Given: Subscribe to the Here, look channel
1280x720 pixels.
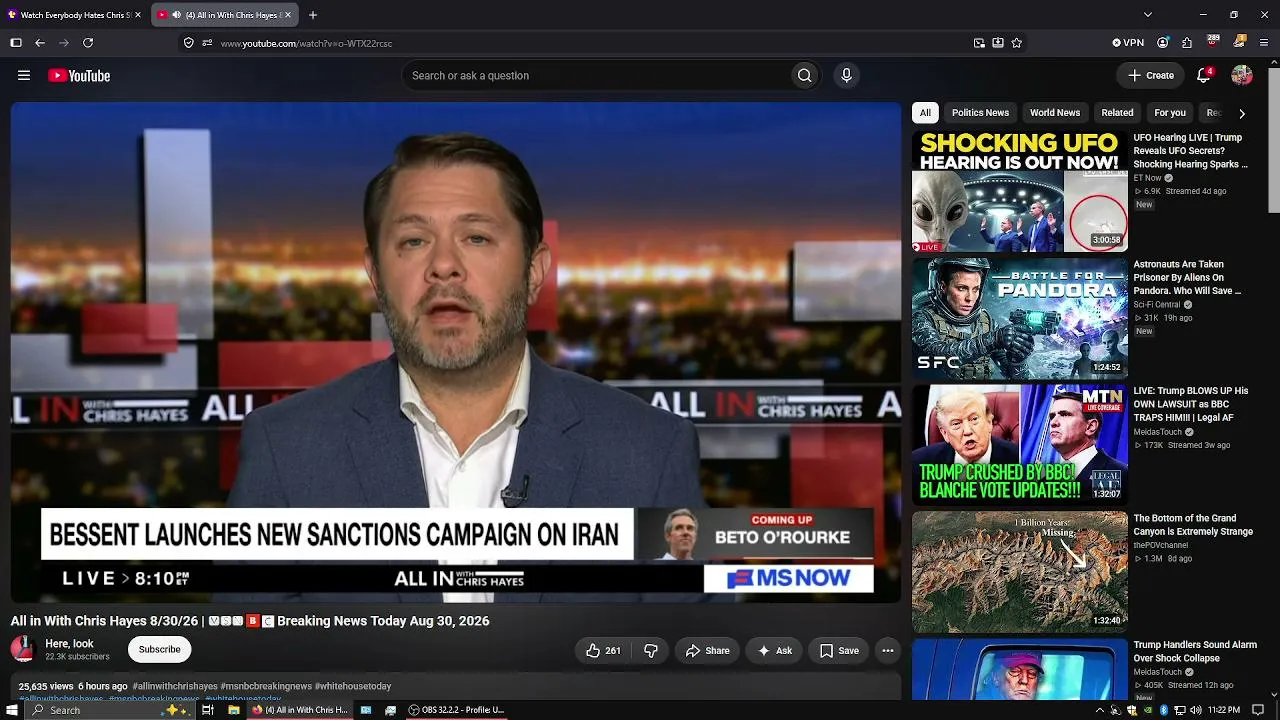Looking at the screenshot, I should (x=160, y=650).
